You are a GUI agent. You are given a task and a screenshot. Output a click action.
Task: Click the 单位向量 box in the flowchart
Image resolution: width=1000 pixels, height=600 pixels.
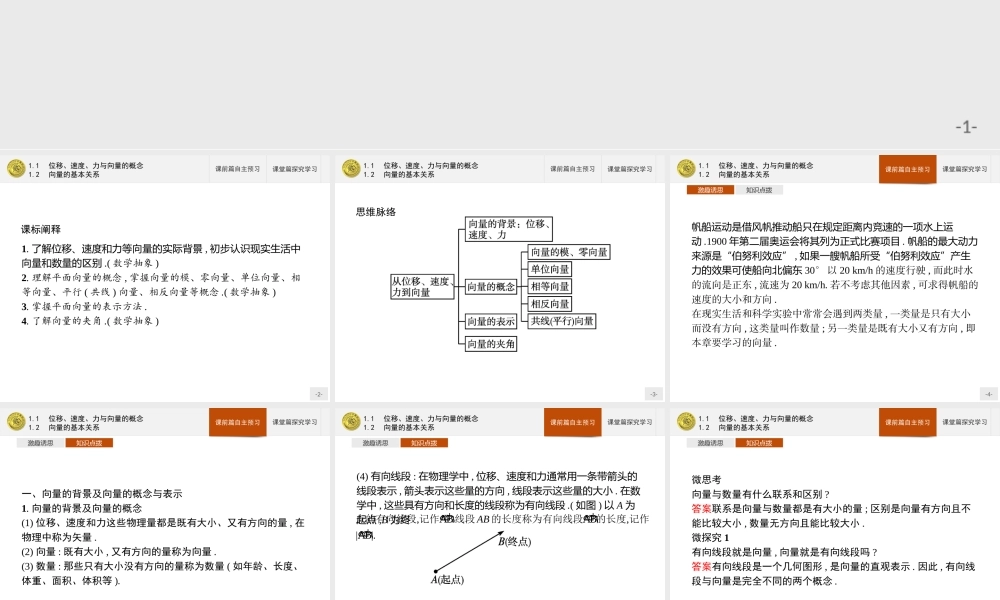tap(550, 269)
